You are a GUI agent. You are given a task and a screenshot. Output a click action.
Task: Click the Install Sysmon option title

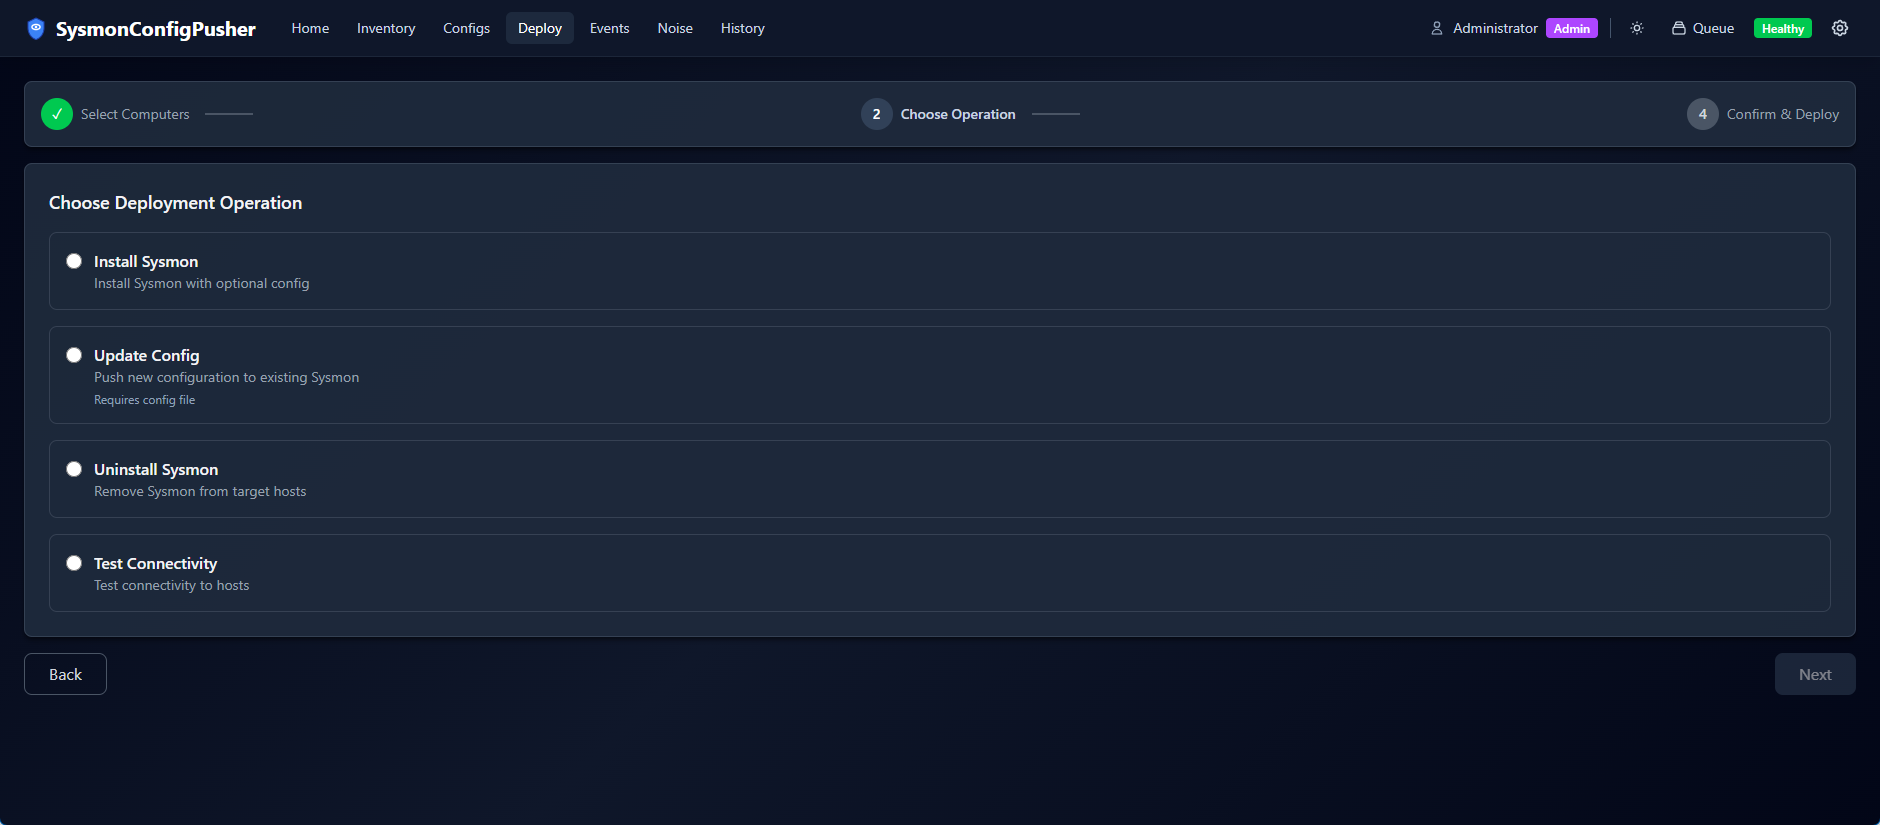tap(146, 261)
